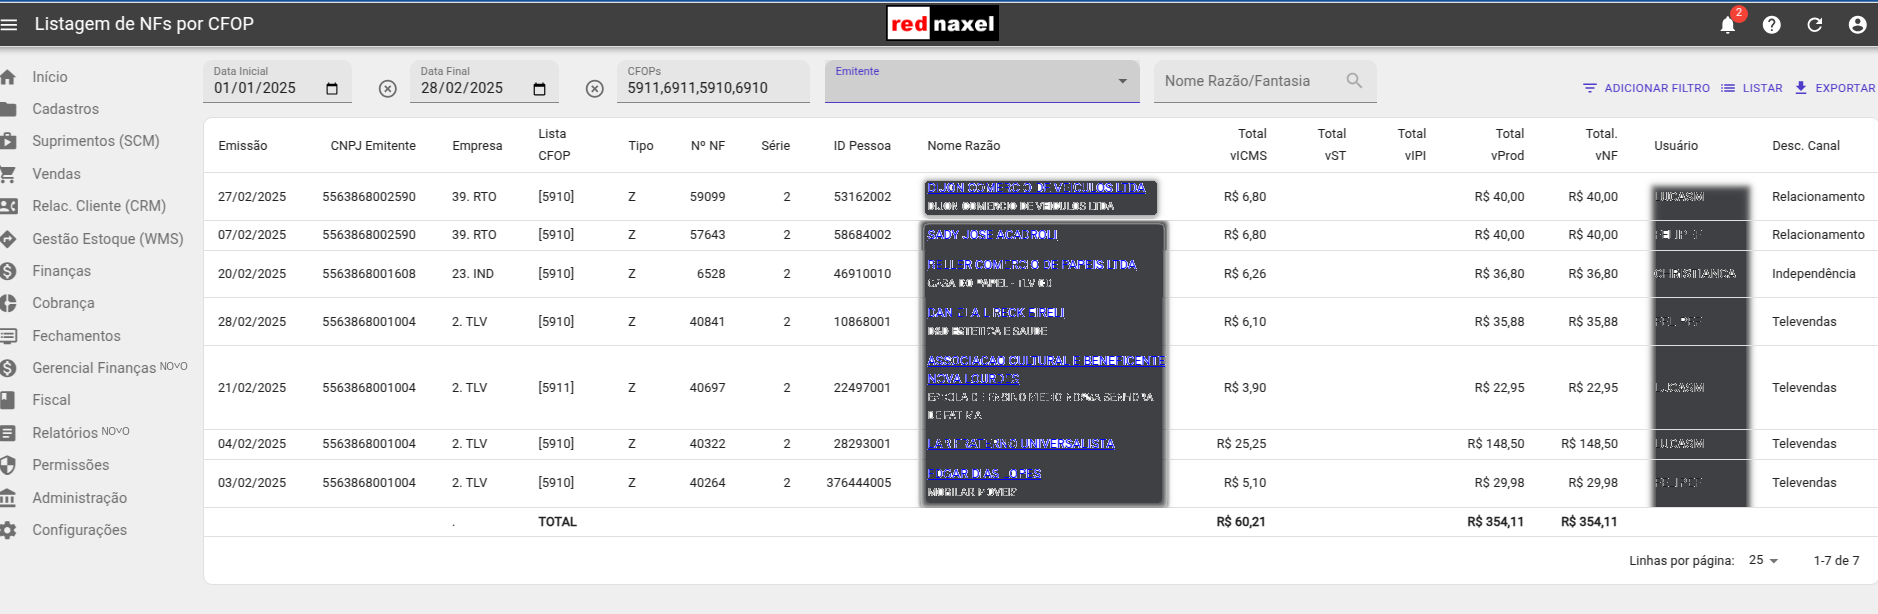Screen dimensions: 1878x614
Task: Click the Permissões shield icon
Action: click(8, 465)
